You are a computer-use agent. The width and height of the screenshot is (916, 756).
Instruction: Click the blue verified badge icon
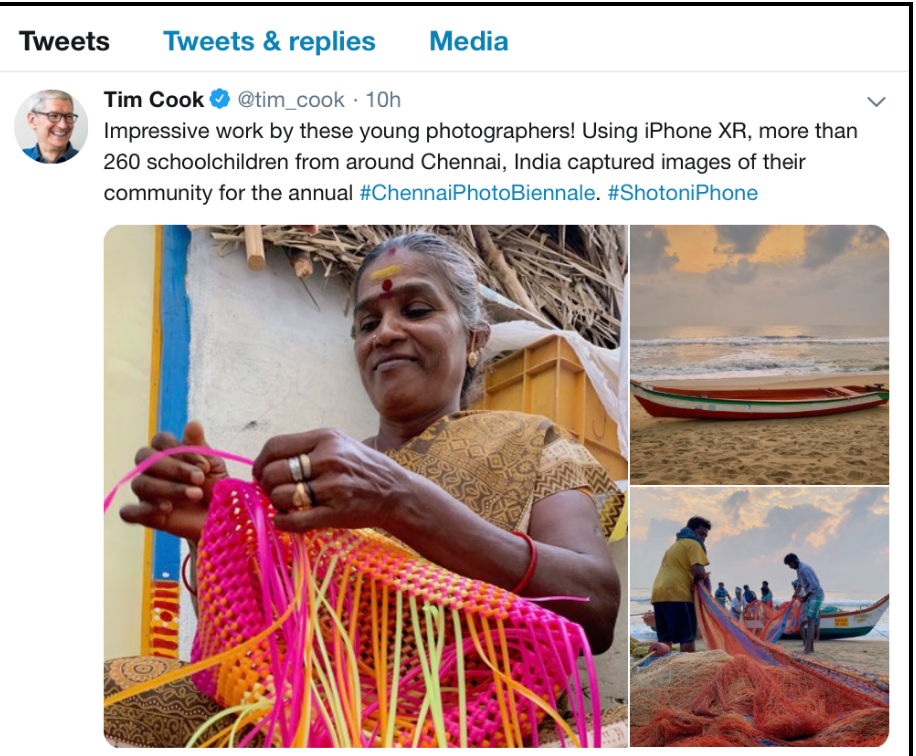pyautogui.click(x=220, y=99)
